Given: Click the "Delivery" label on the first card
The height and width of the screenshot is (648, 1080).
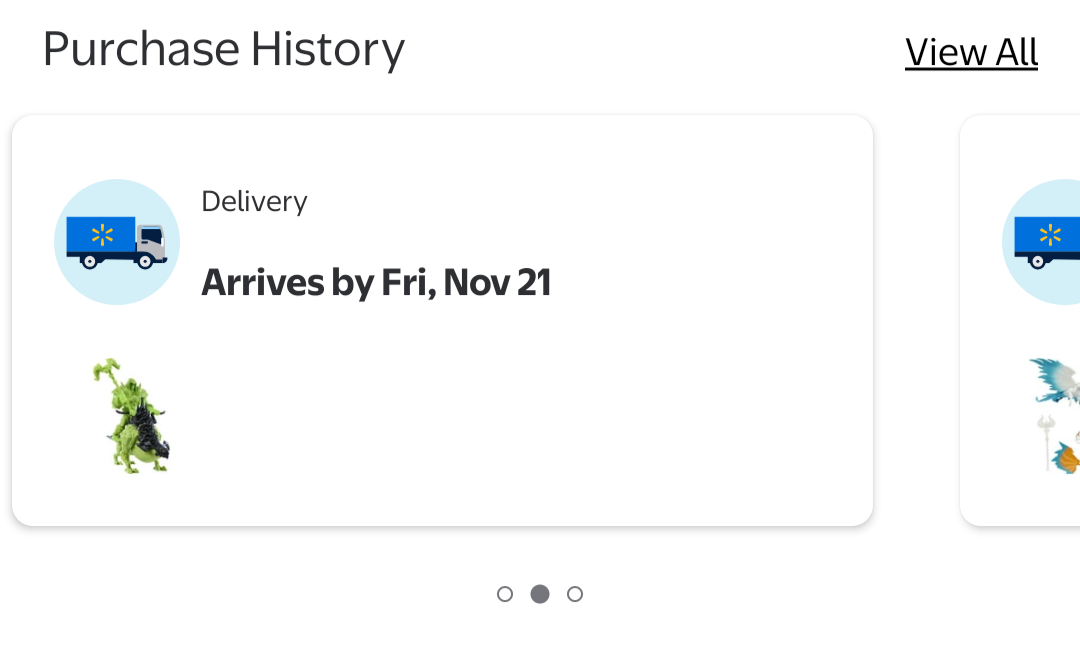Looking at the screenshot, I should coord(254,202).
